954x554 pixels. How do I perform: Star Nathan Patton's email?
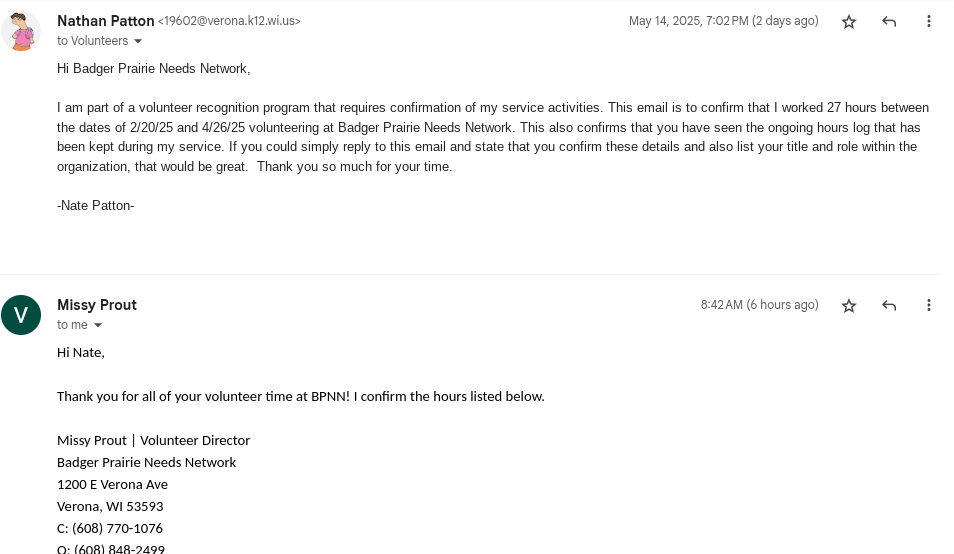point(849,22)
